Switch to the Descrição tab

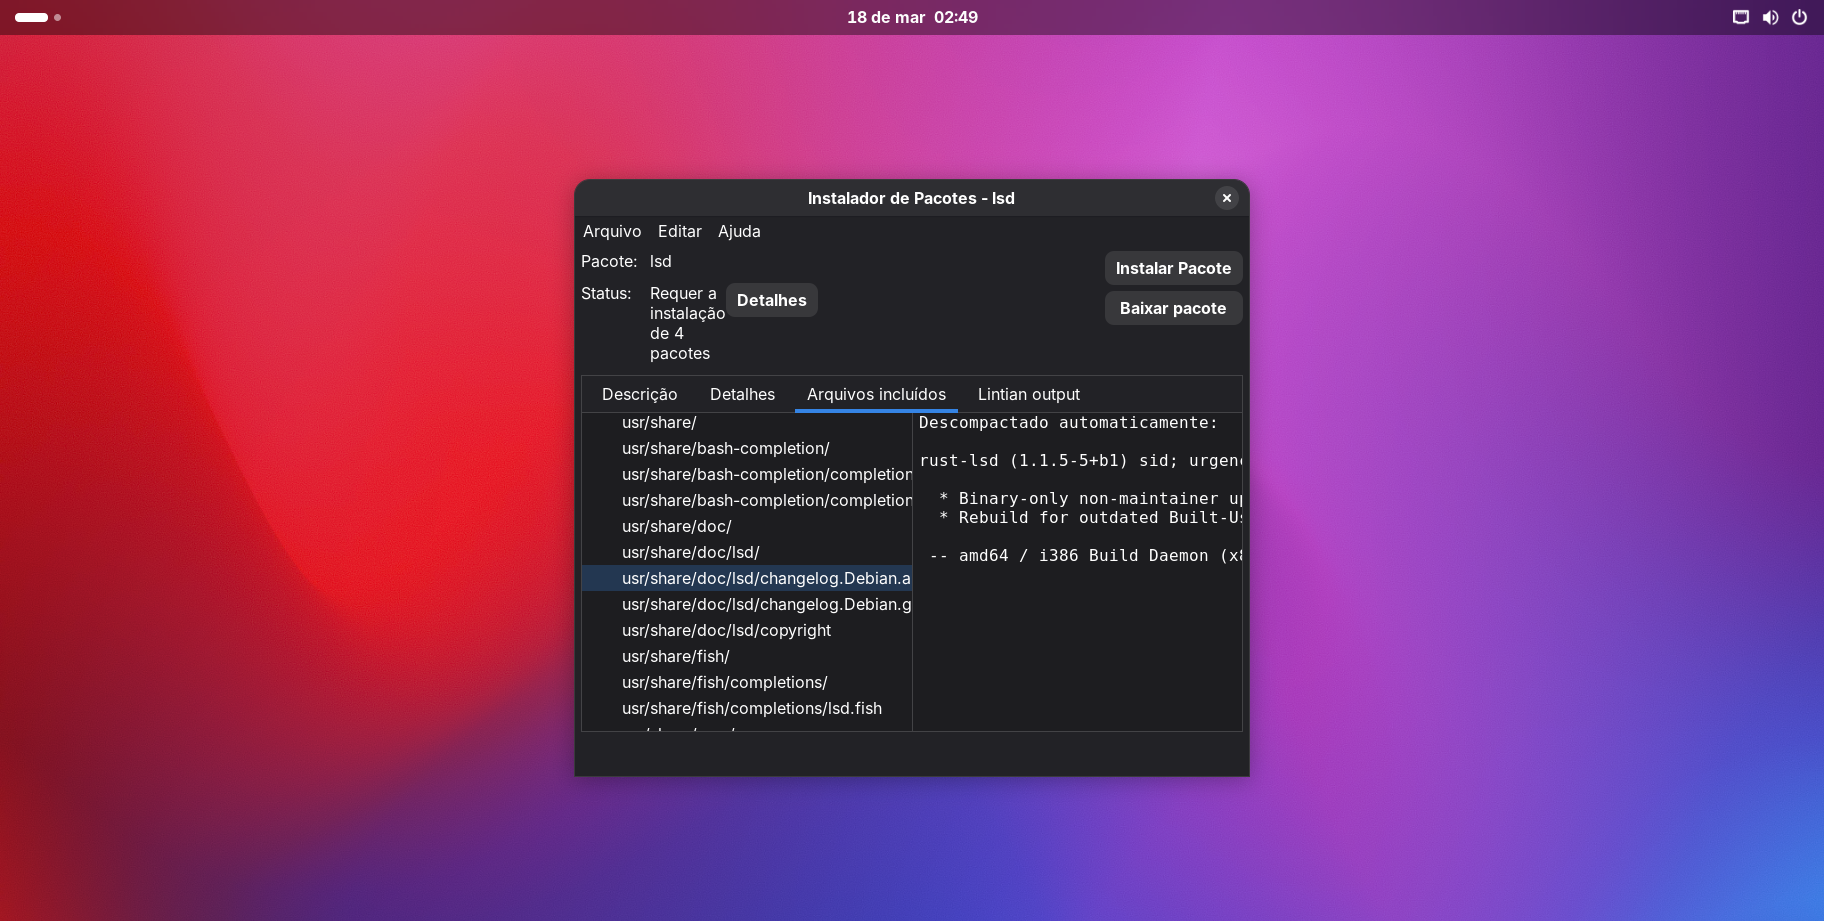coord(639,394)
